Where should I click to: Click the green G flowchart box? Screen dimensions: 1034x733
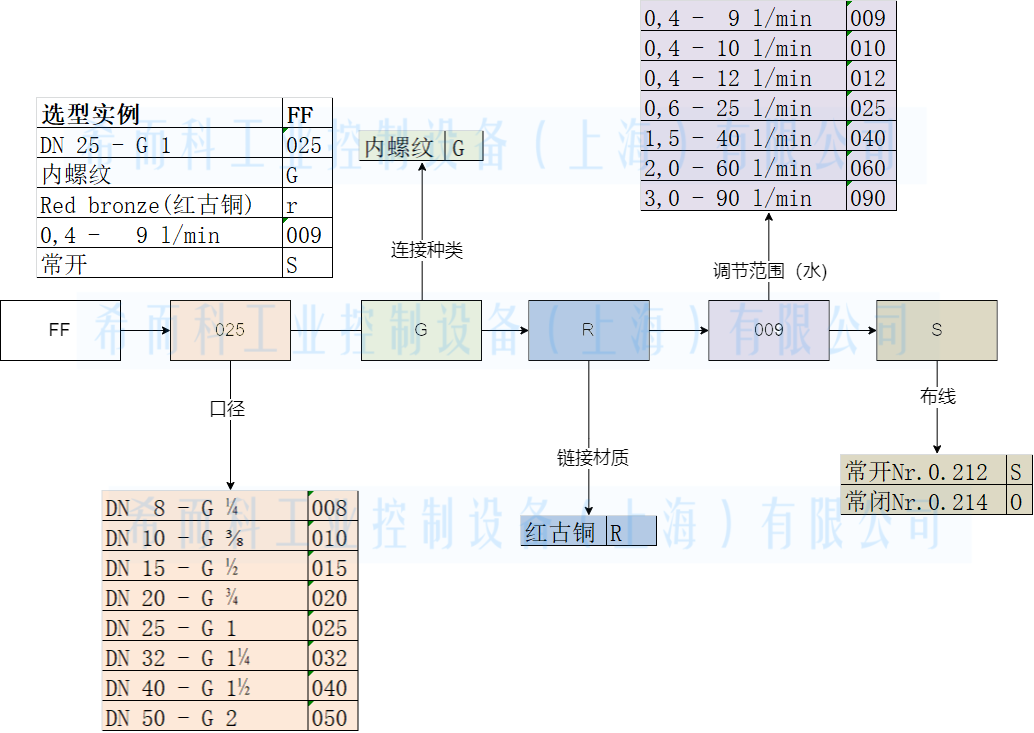[421, 329]
